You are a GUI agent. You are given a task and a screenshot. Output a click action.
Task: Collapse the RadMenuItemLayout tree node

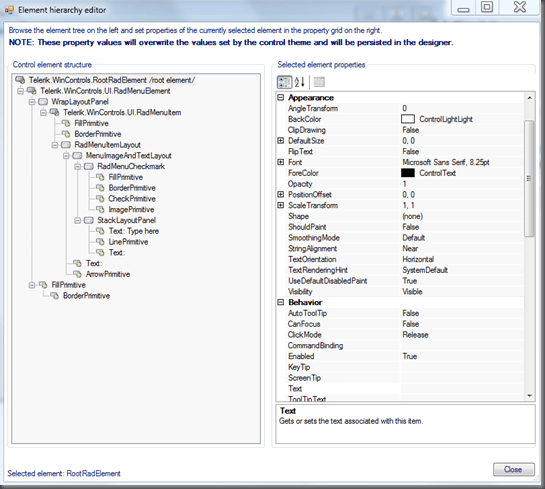(55, 145)
